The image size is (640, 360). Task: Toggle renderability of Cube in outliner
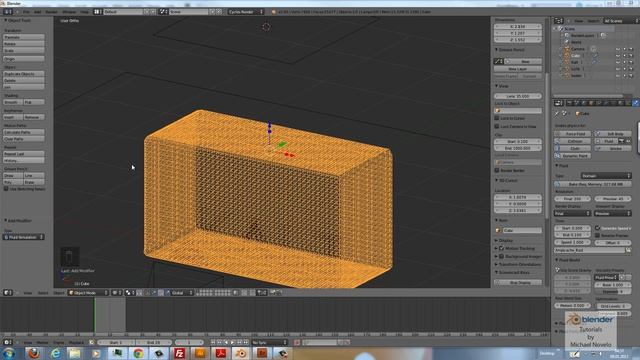(x=631, y=56)
